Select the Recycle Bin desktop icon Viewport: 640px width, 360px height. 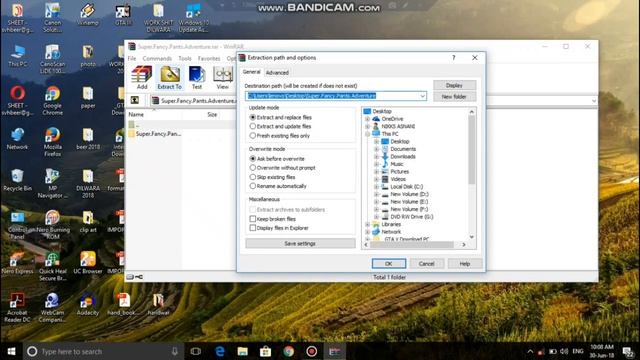pos(17,180)
